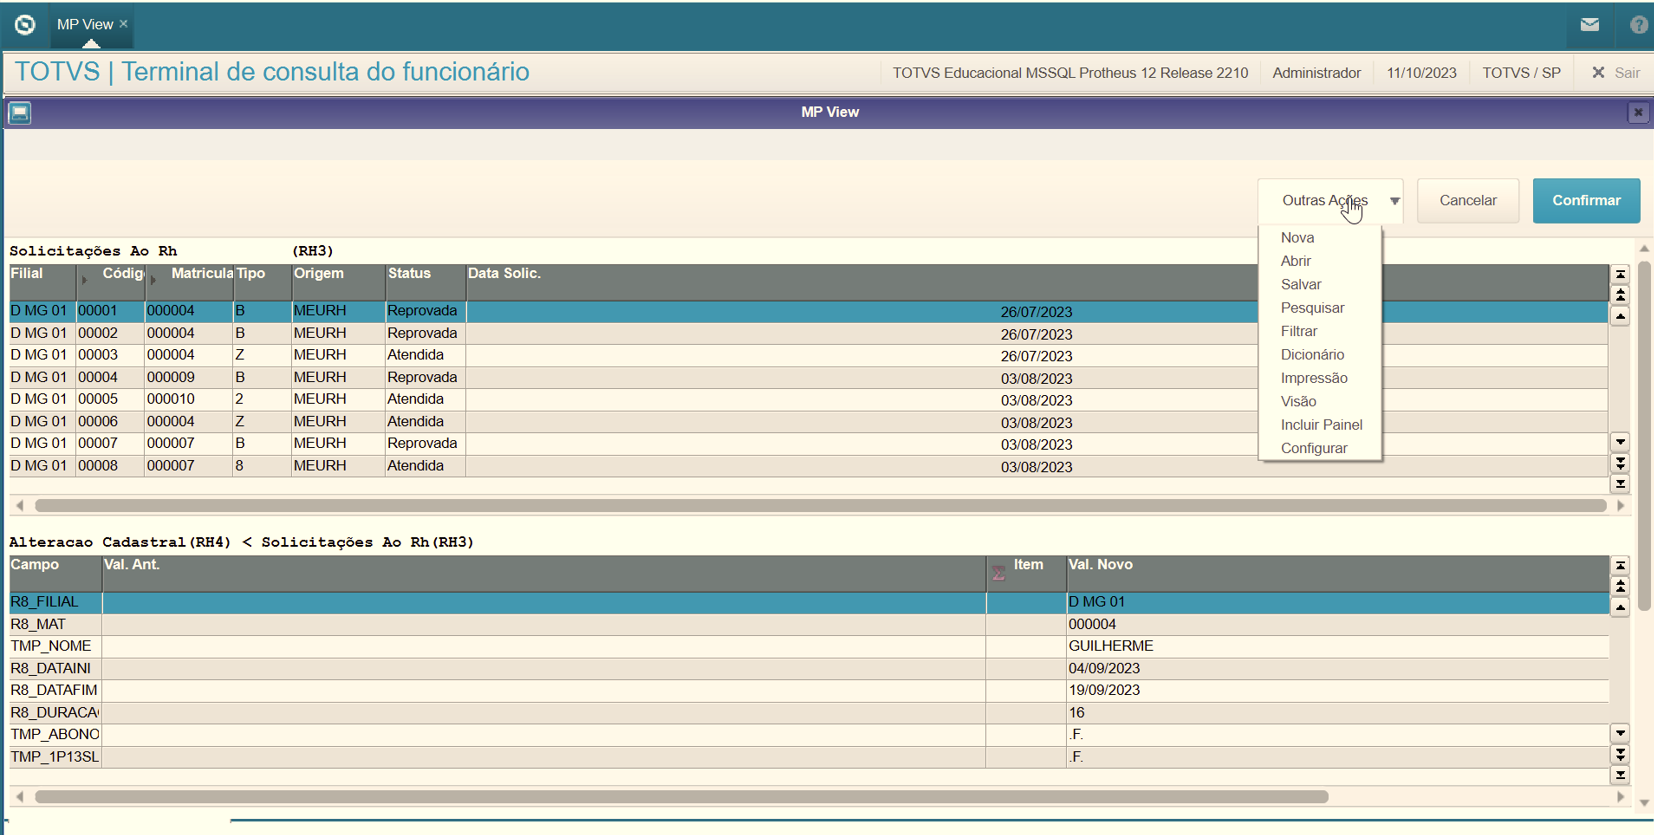Select Impressão in the dropdown menu
The height and width of the screenshot is (835, 1654).
[x=1313, y=378]
